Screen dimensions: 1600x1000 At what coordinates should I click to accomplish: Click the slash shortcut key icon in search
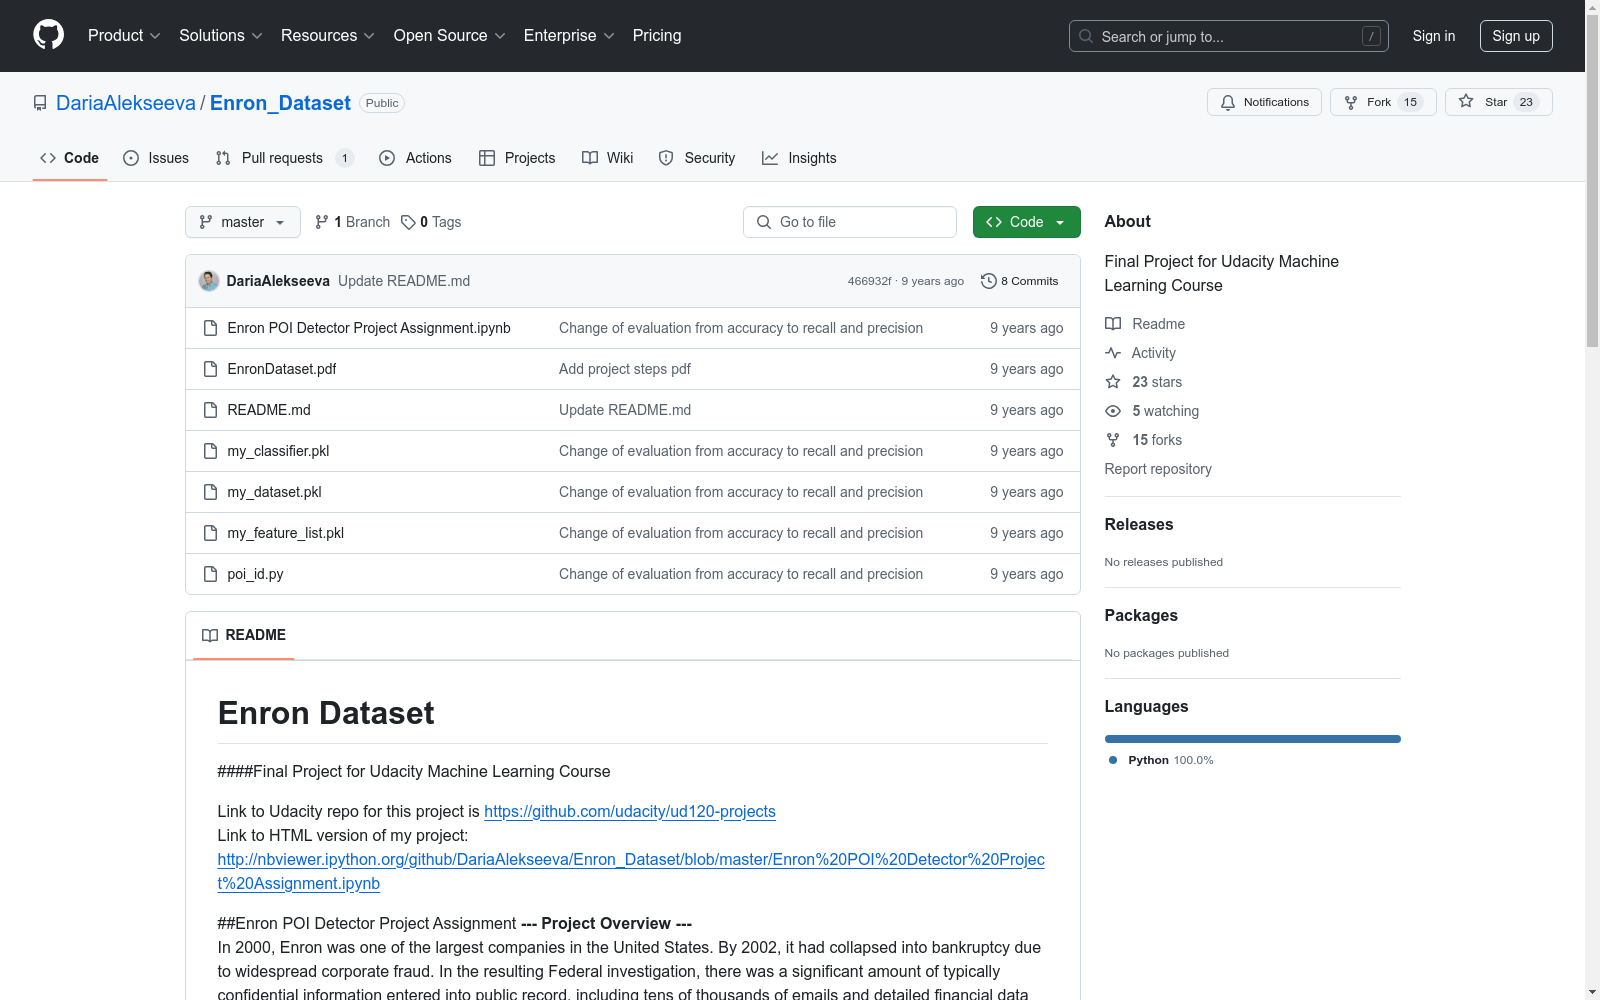click(1371, 36)
